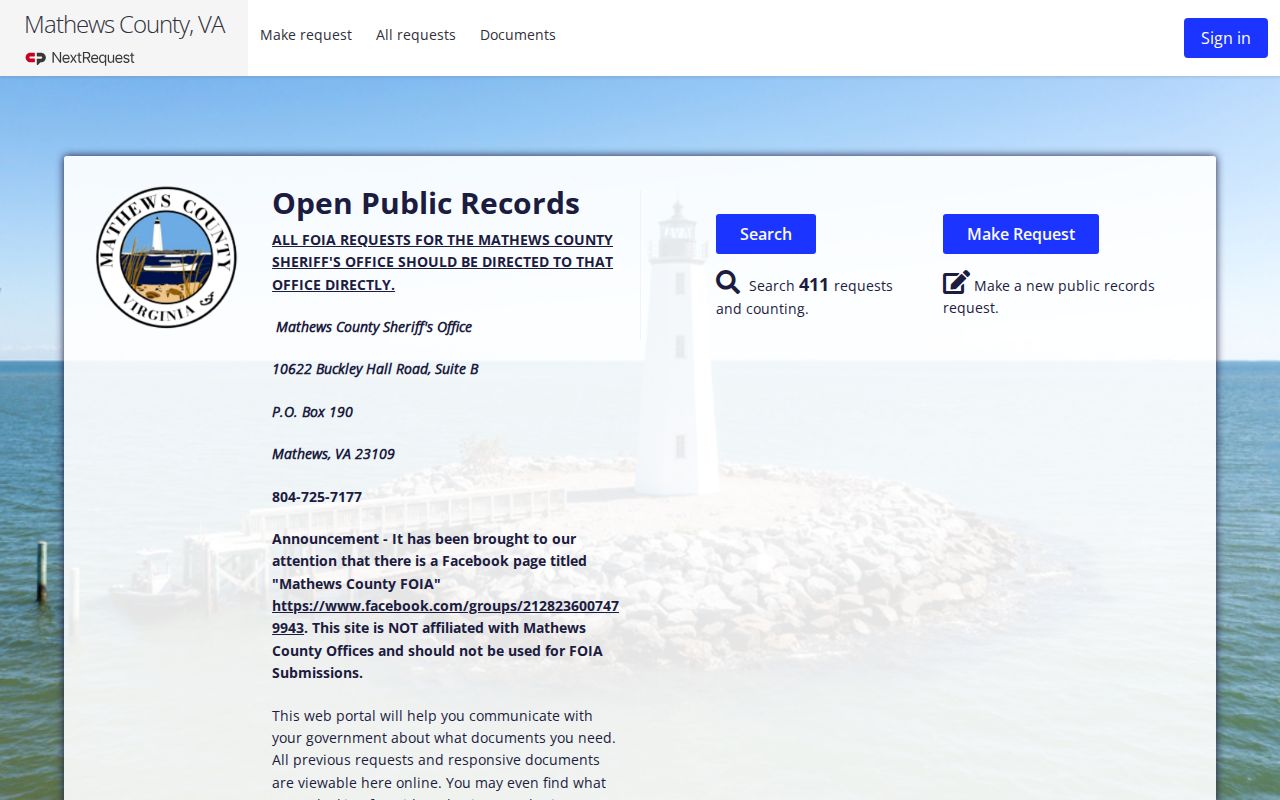Open the Make request menu item
The width and height of the screenshot is (1280, 800).
[306, 35]
